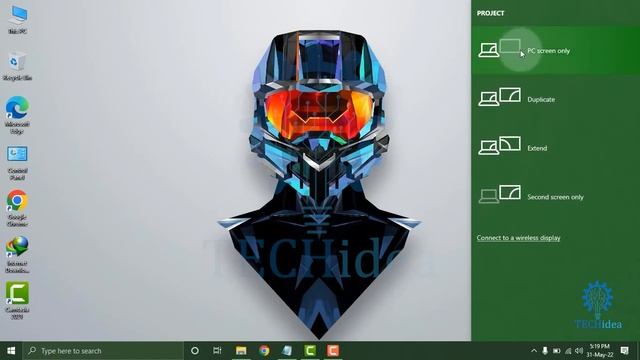The width and height of the screenshot is (640, 360).
Task: Open the taskbar clock and date
Action: (600, 351)
